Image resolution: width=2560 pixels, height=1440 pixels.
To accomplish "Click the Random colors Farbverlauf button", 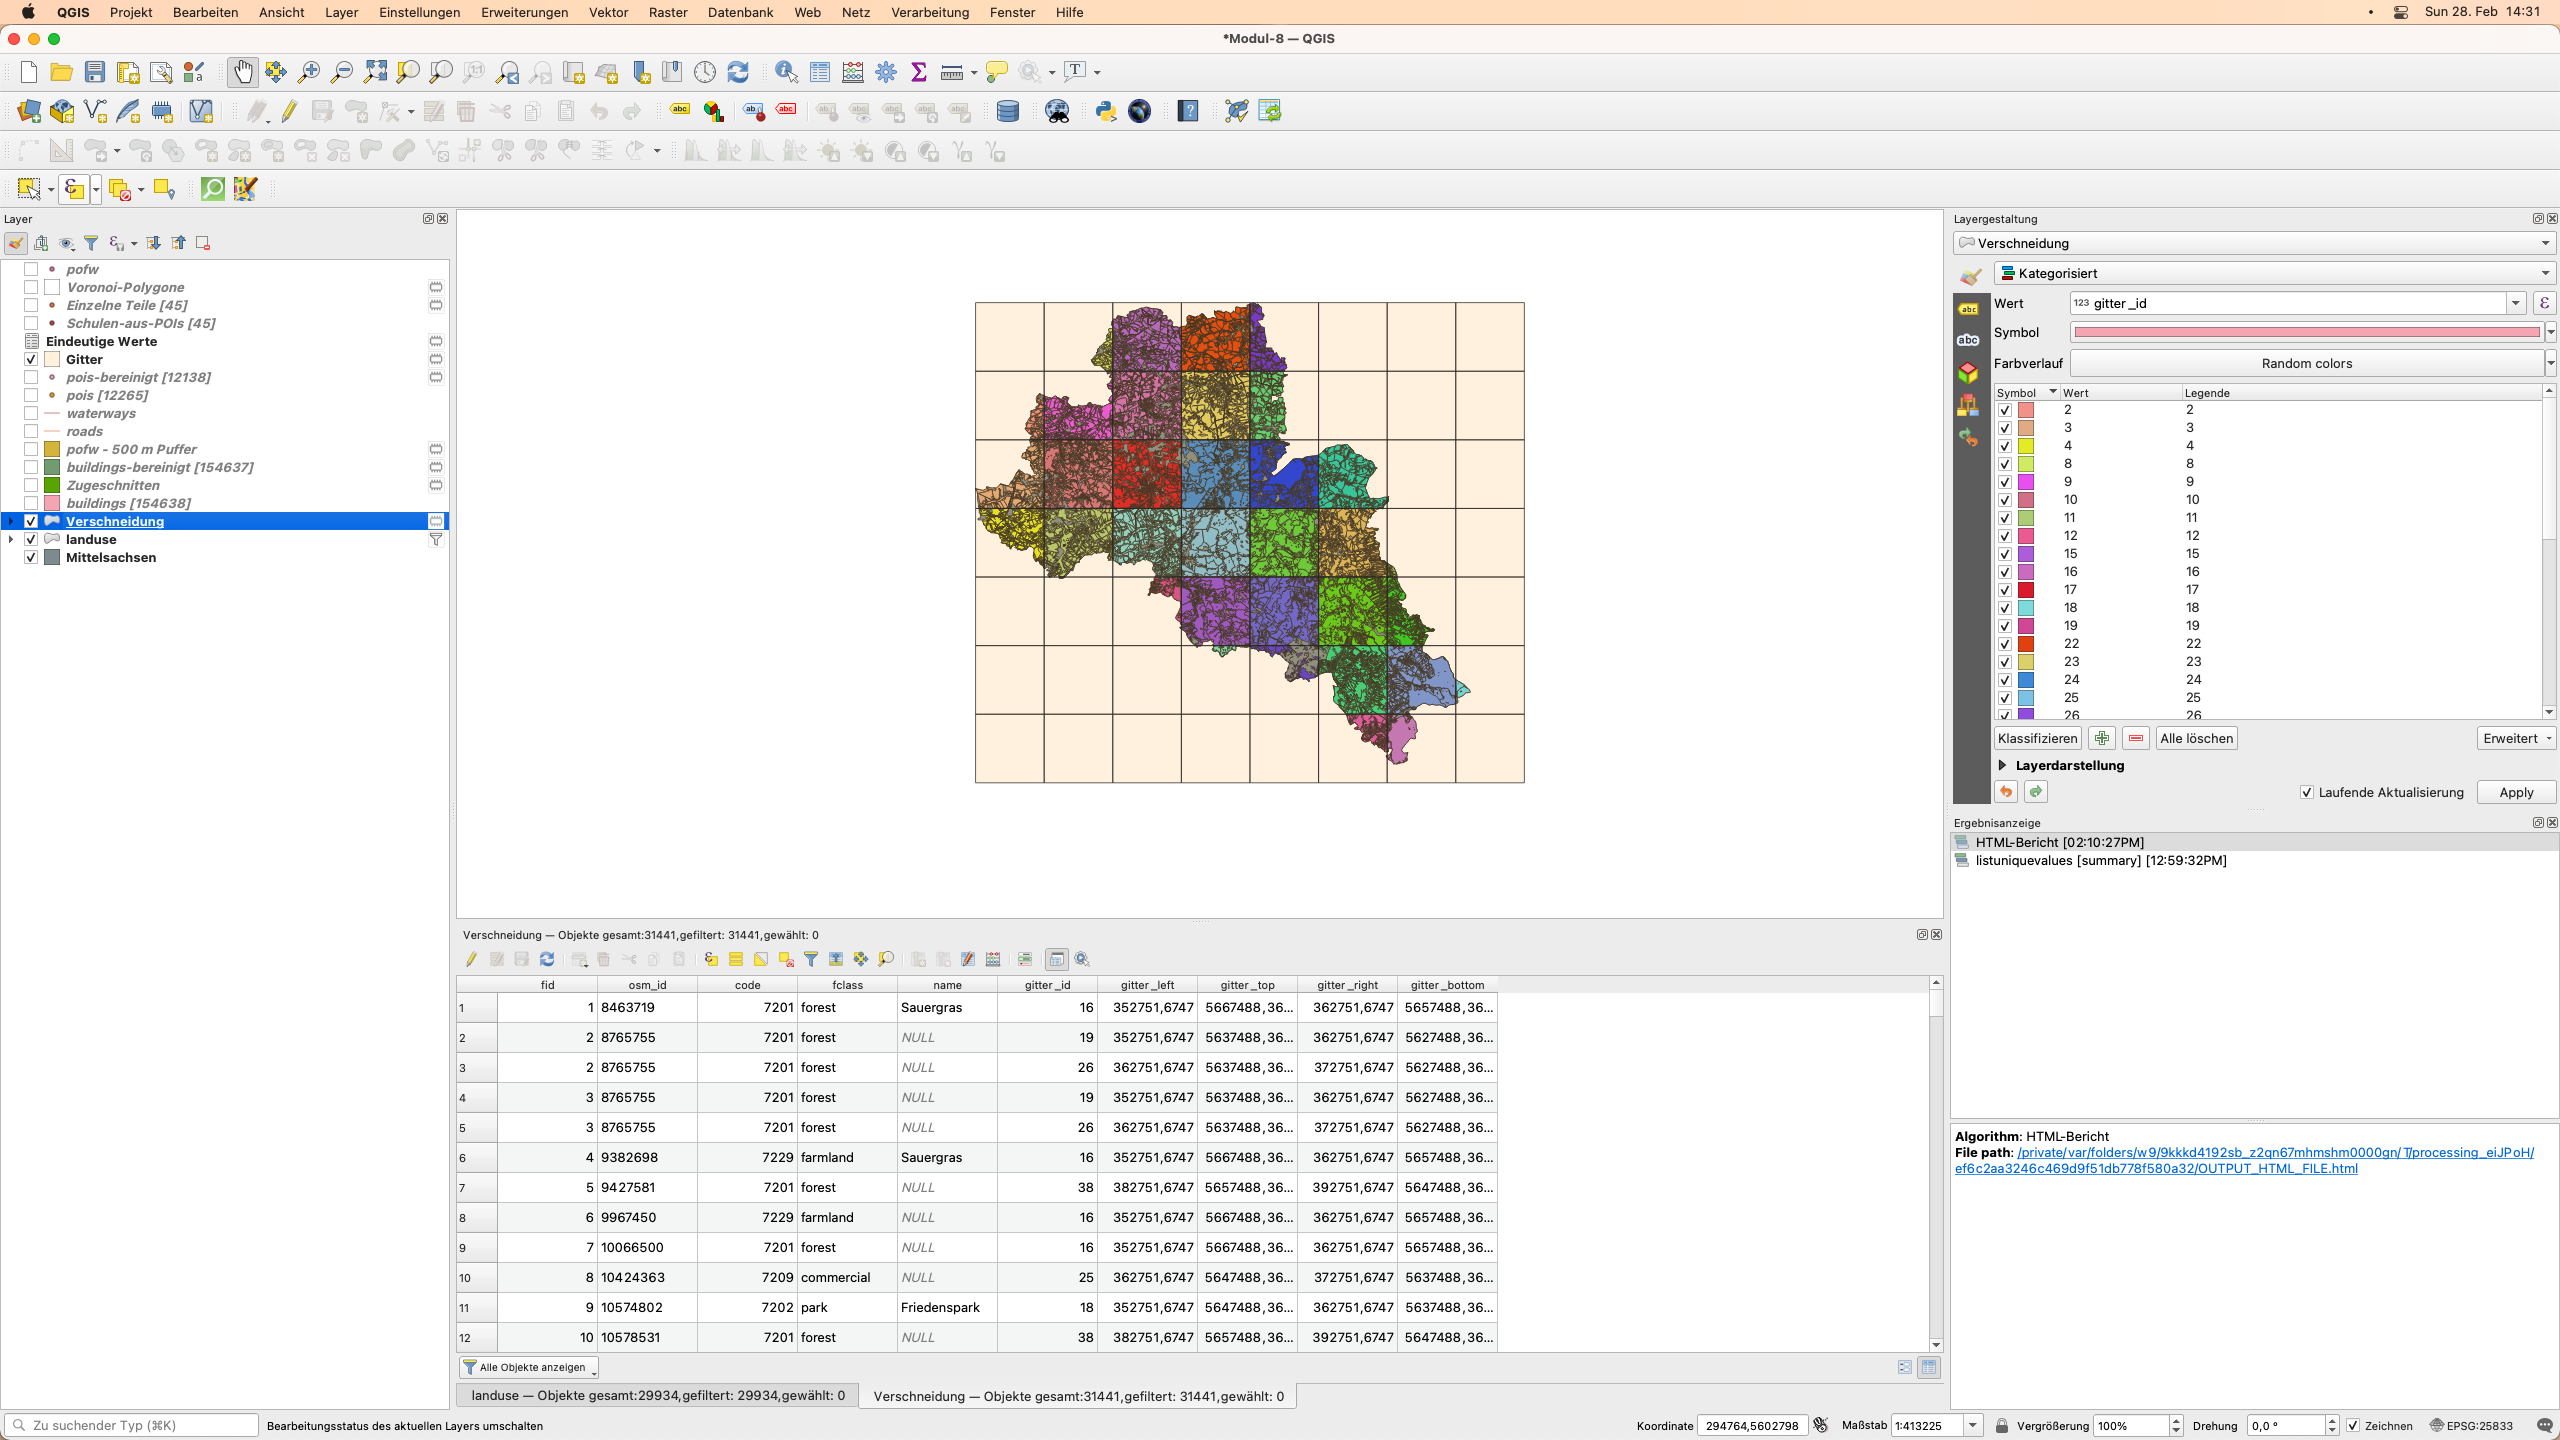I will (2307, 363).
